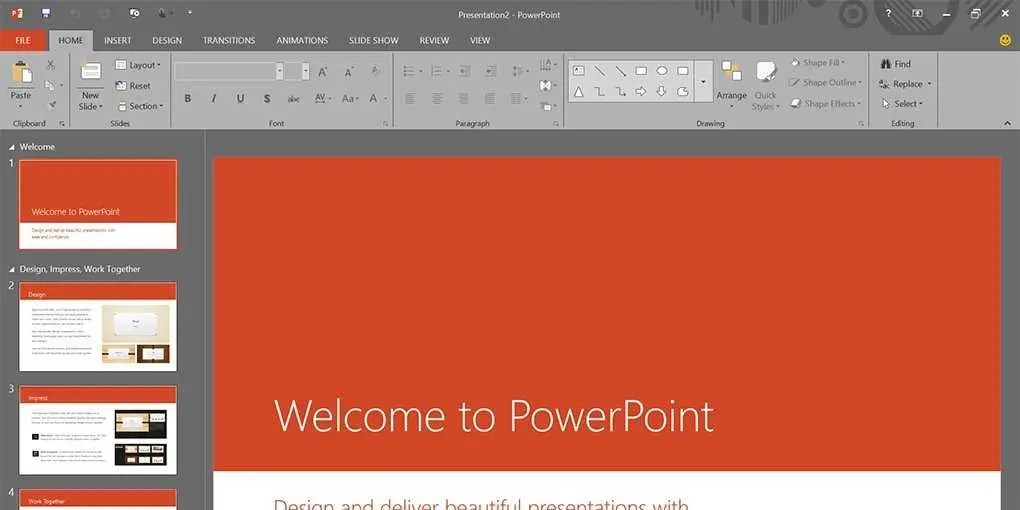Image resolution: width=1020 pixels, height=510 pixels.
Task: Click the Replace button
Action: pos(906,84)
